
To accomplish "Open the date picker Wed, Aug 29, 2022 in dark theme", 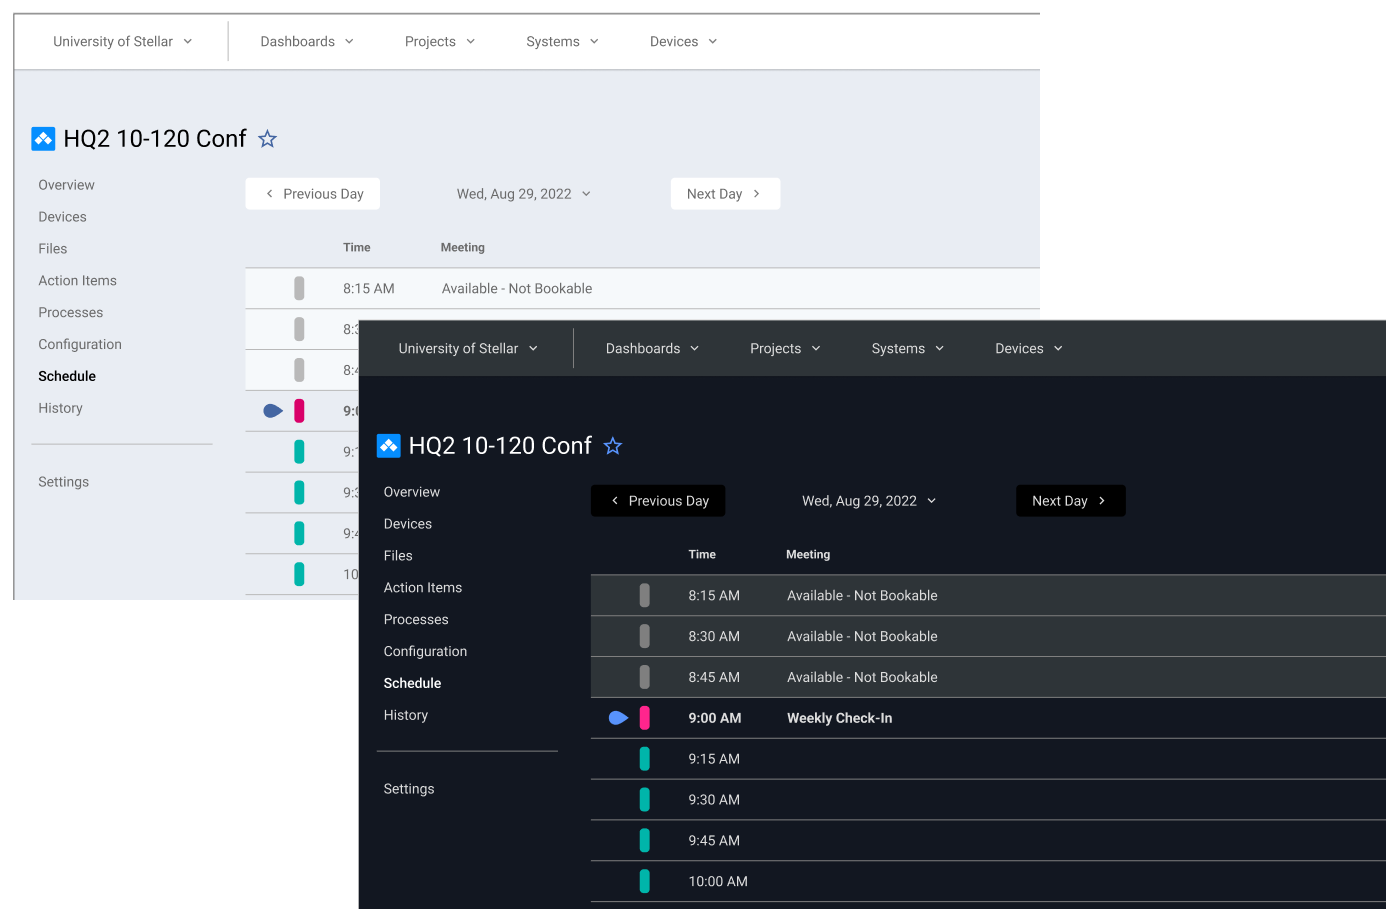I will pos(868,501).
